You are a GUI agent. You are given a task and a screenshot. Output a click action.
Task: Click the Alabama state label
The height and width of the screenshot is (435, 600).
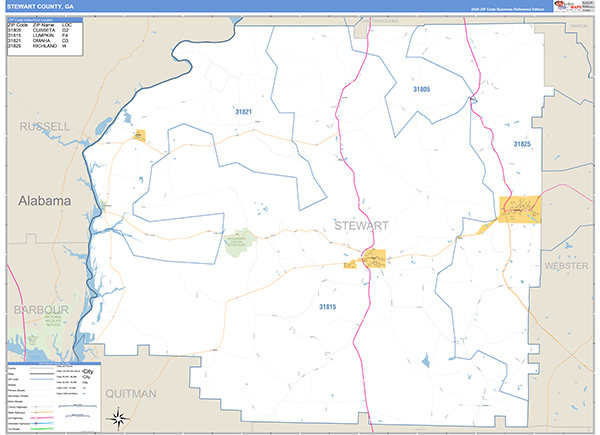(x=45, y=201)
